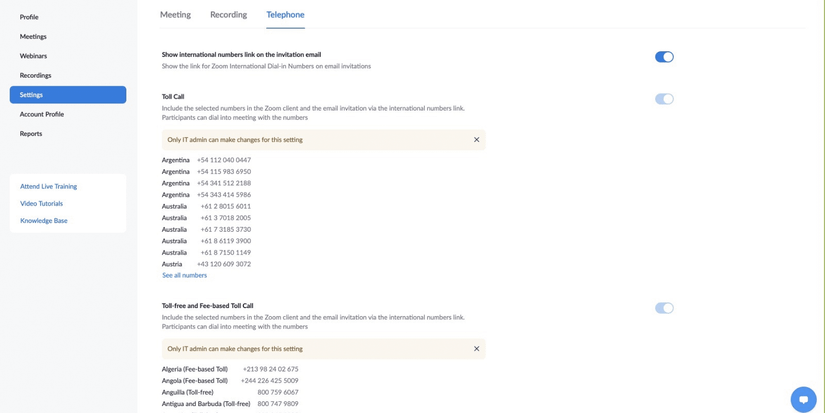Viewport: 825px width, 413px height.
Task: Select the Telephone tab
Action: click(x=285, y=15)
